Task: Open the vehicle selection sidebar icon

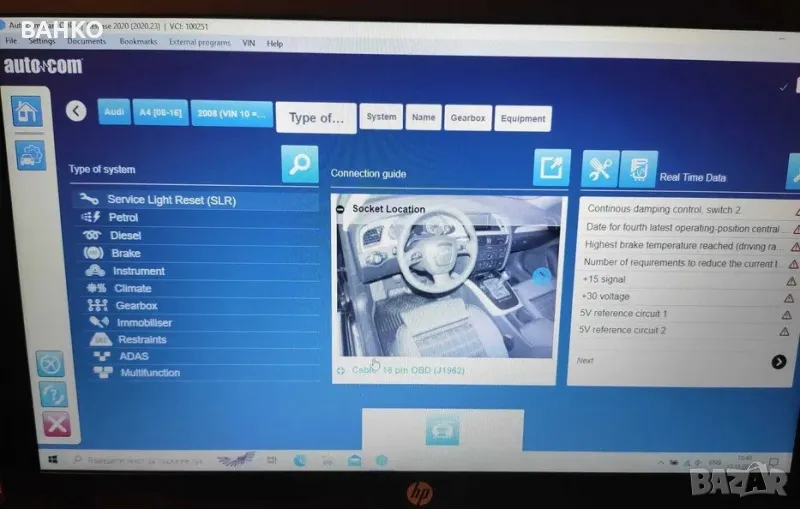Action: point(30,156)
